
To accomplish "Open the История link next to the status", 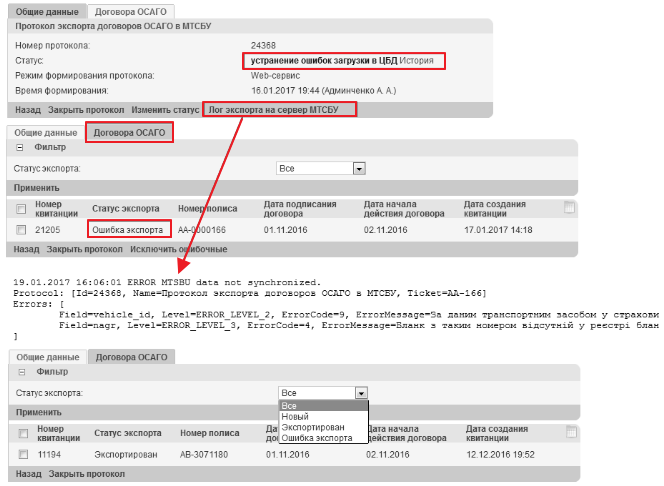I will pos(416,61).
